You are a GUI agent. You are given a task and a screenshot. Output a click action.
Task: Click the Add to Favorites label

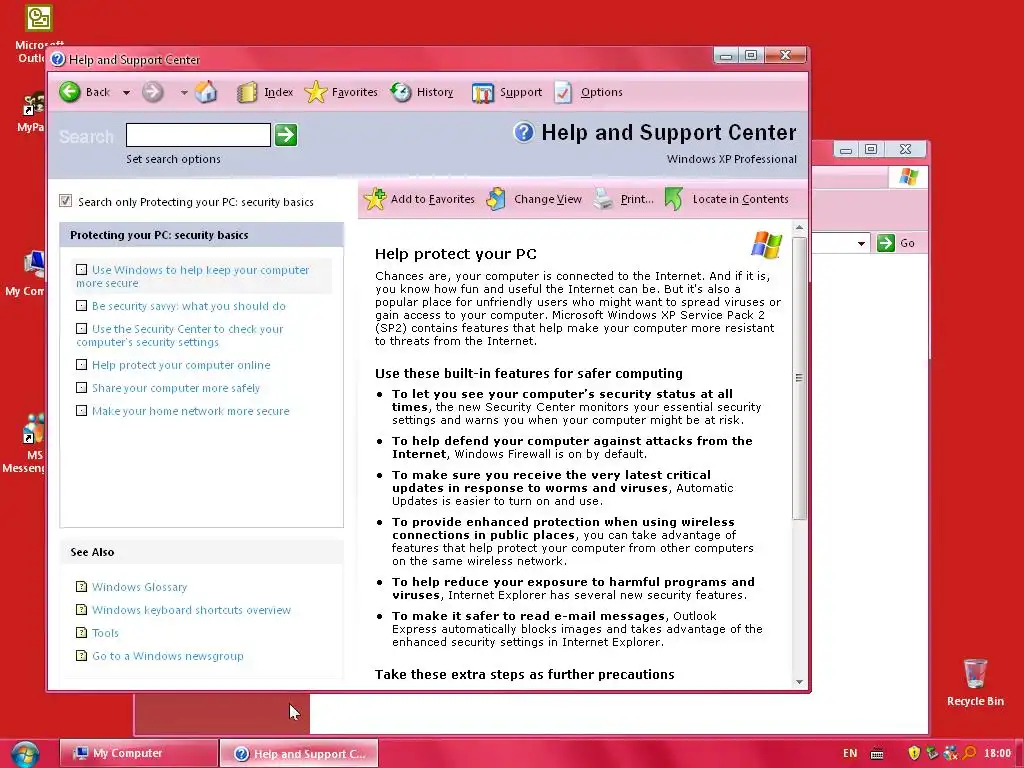pos(432,199)
